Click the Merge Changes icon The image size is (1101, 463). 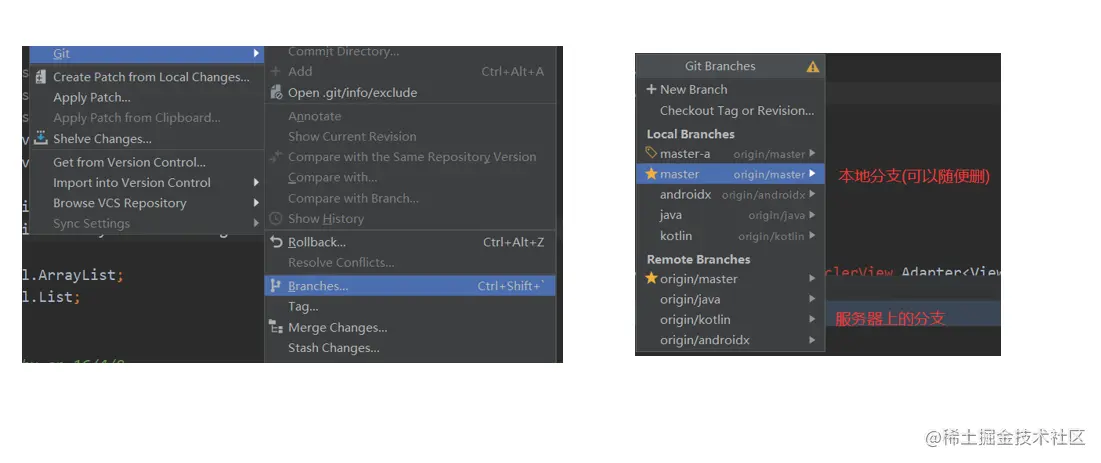pyautogui.click(x=277, y=327)
